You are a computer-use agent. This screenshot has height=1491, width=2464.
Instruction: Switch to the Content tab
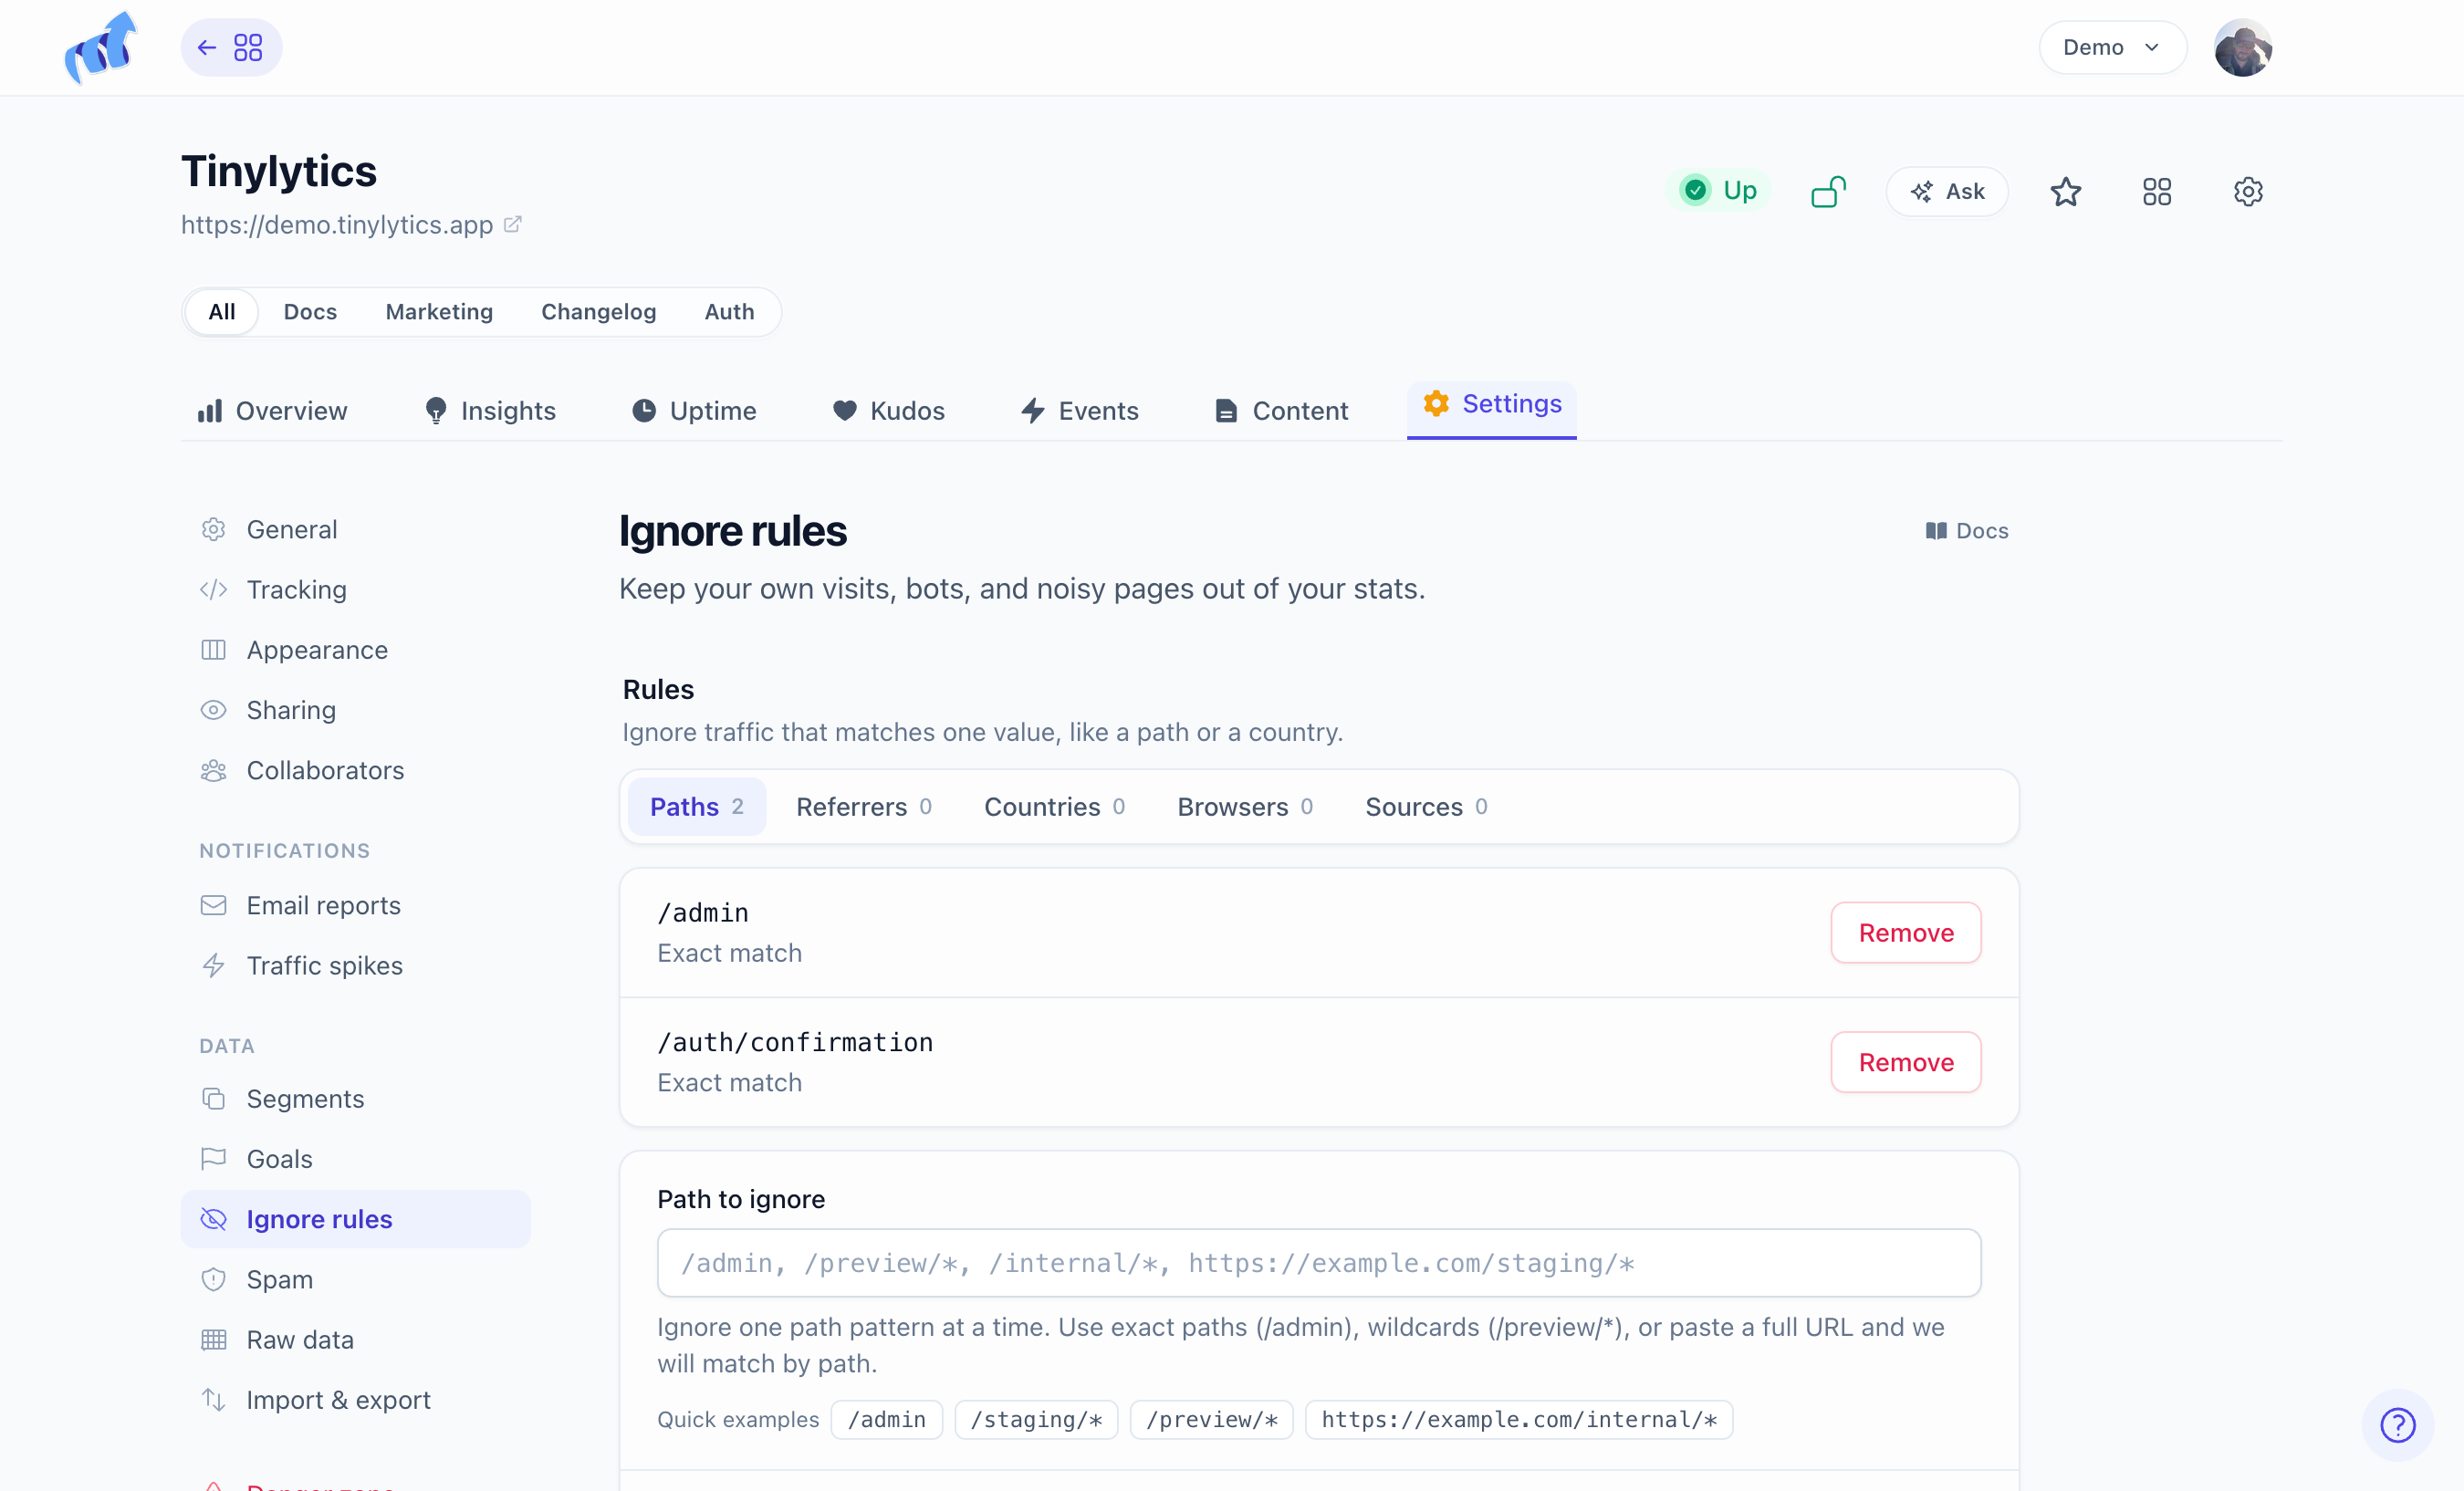[1281, 410]
